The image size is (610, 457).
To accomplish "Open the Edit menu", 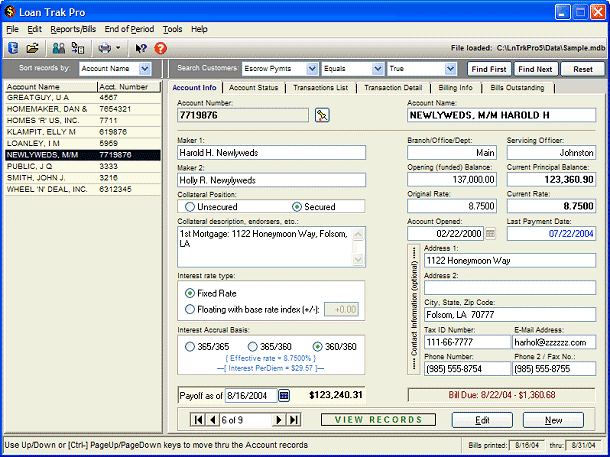I will [x=34, y=29].
